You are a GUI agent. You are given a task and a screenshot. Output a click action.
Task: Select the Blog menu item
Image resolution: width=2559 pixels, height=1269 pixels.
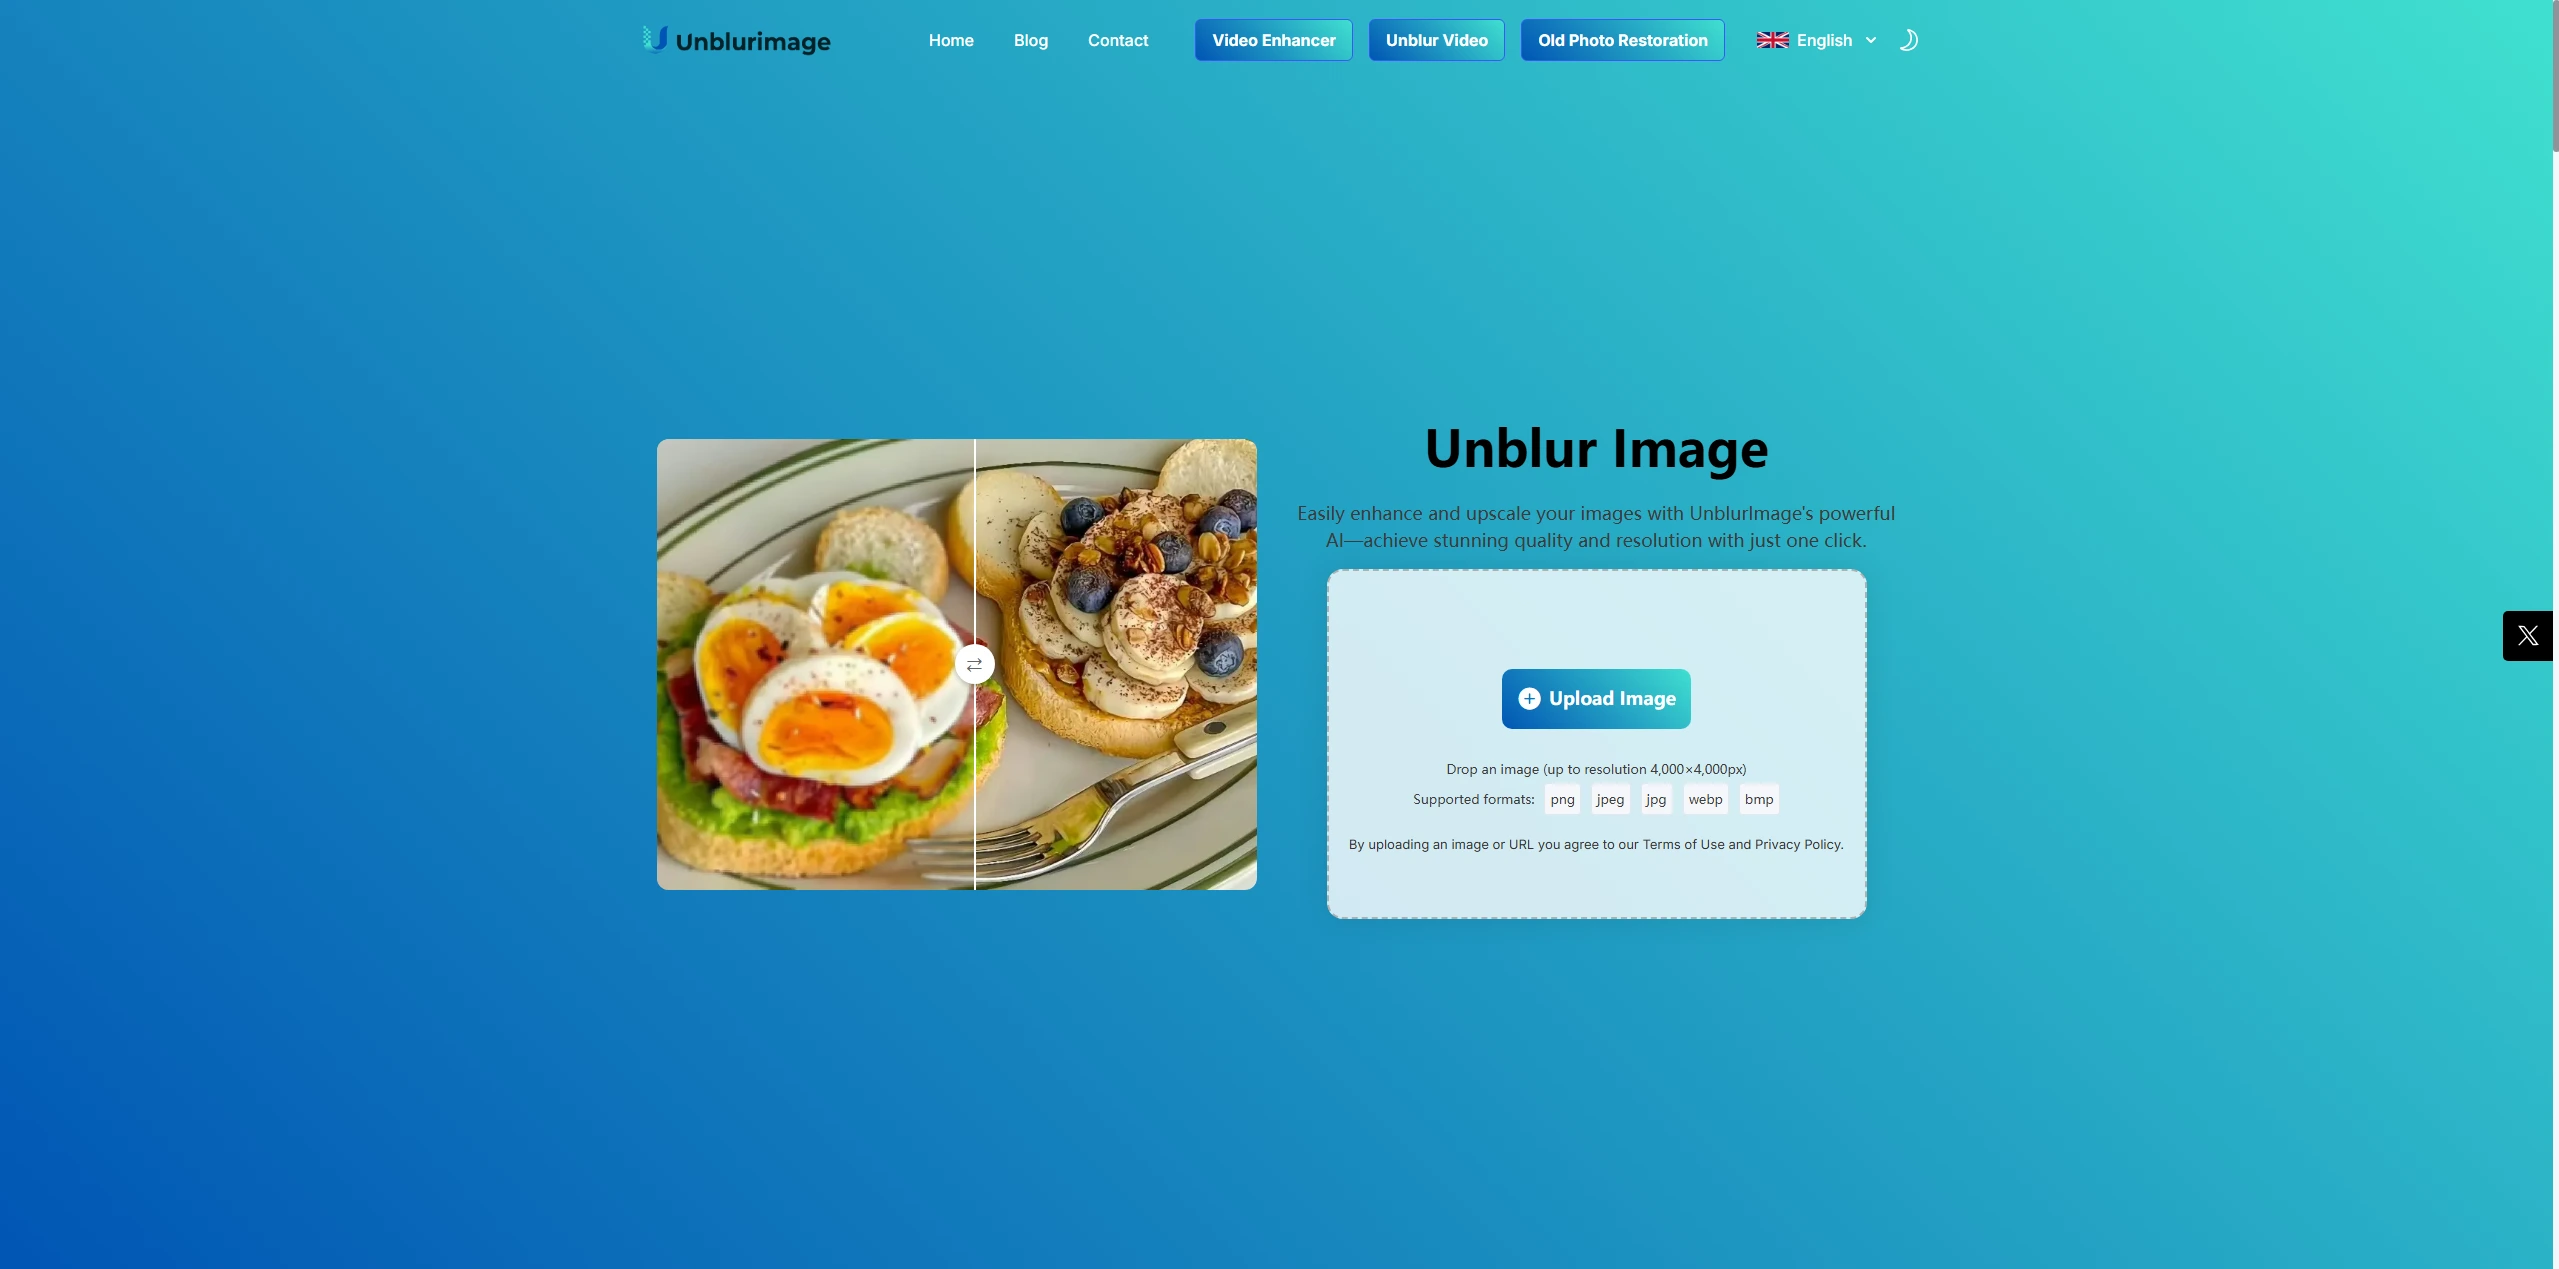pos(1031,39)
